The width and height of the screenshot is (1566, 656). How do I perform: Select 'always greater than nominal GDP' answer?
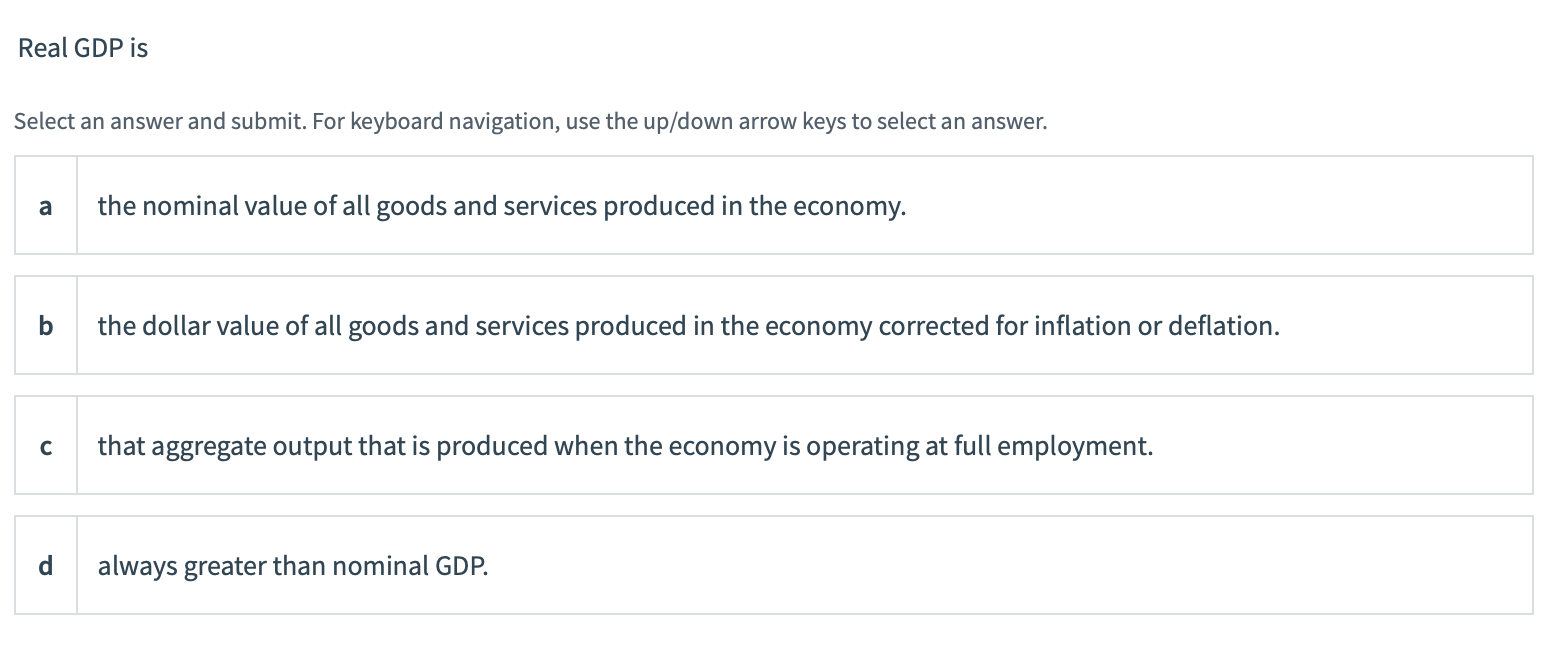pos(292,565)
